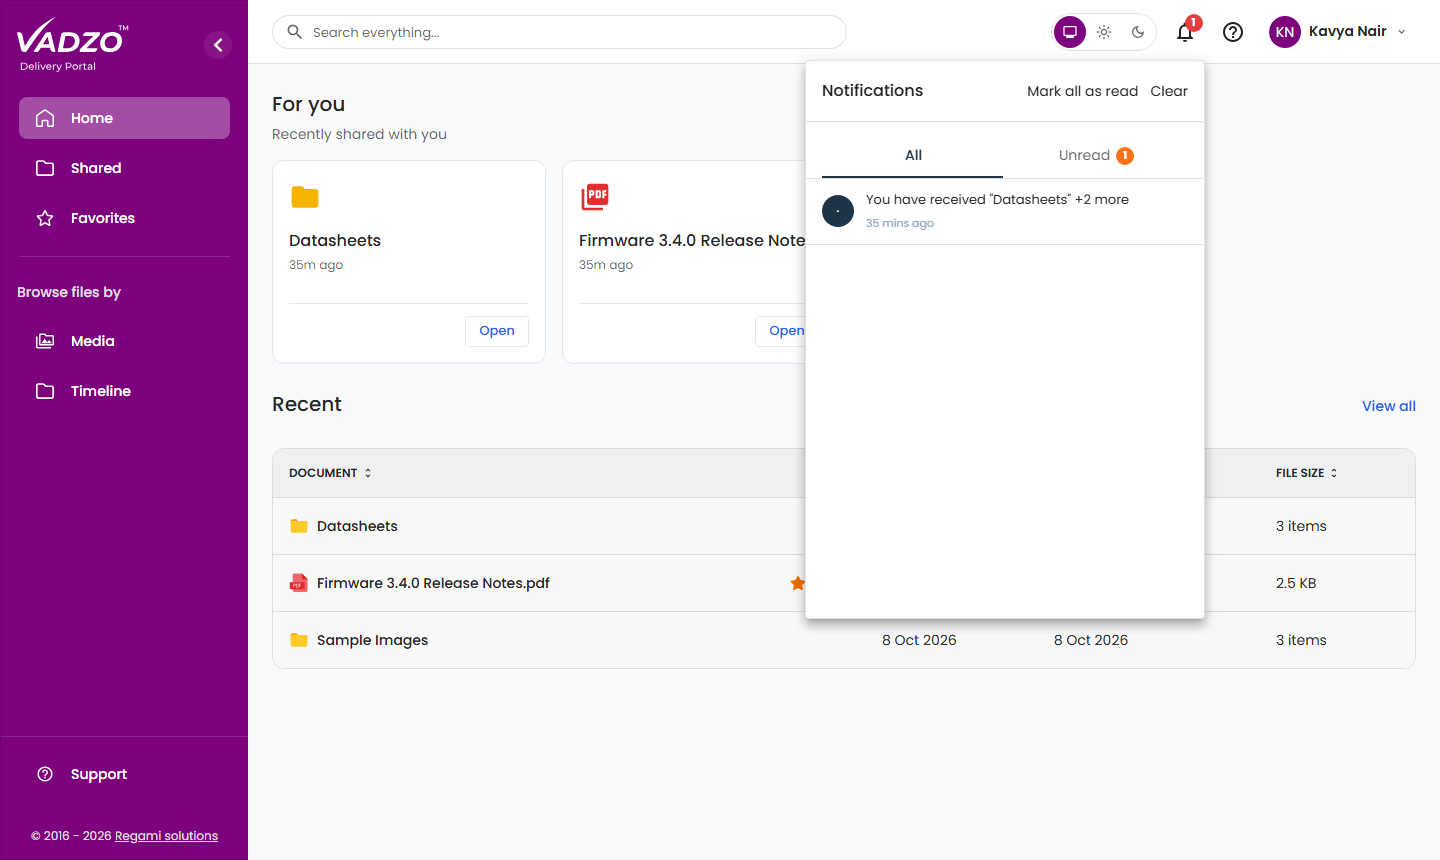Open the notification bell icon
1440x860 pixels.
click(1185, 32)
